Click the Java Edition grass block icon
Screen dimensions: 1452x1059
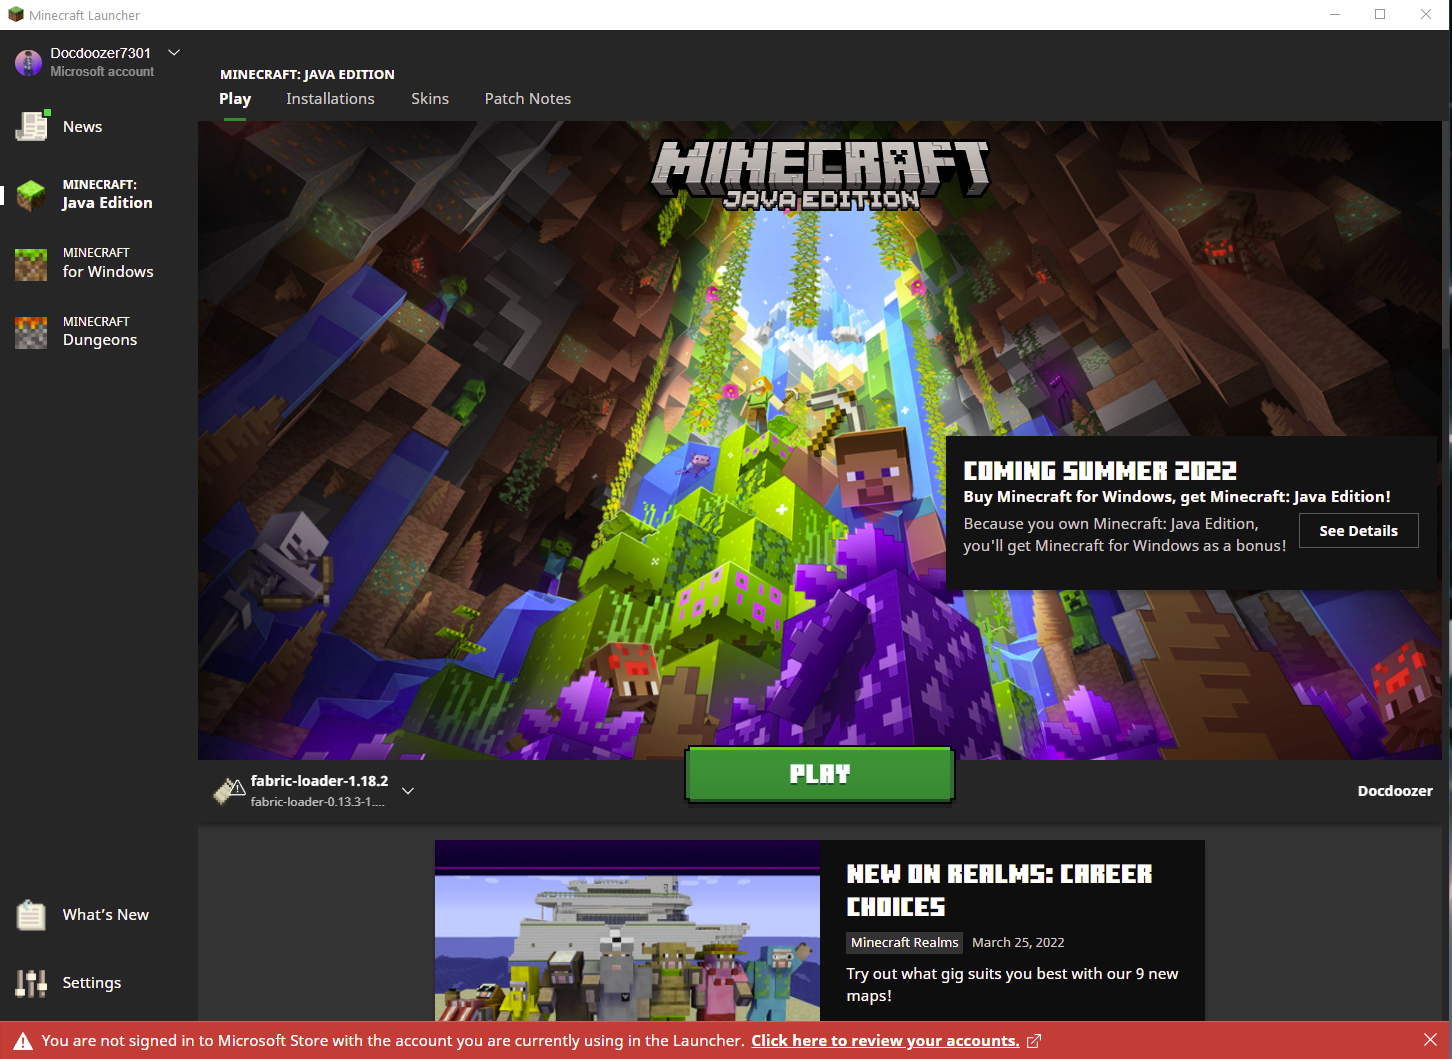point(31,195)
